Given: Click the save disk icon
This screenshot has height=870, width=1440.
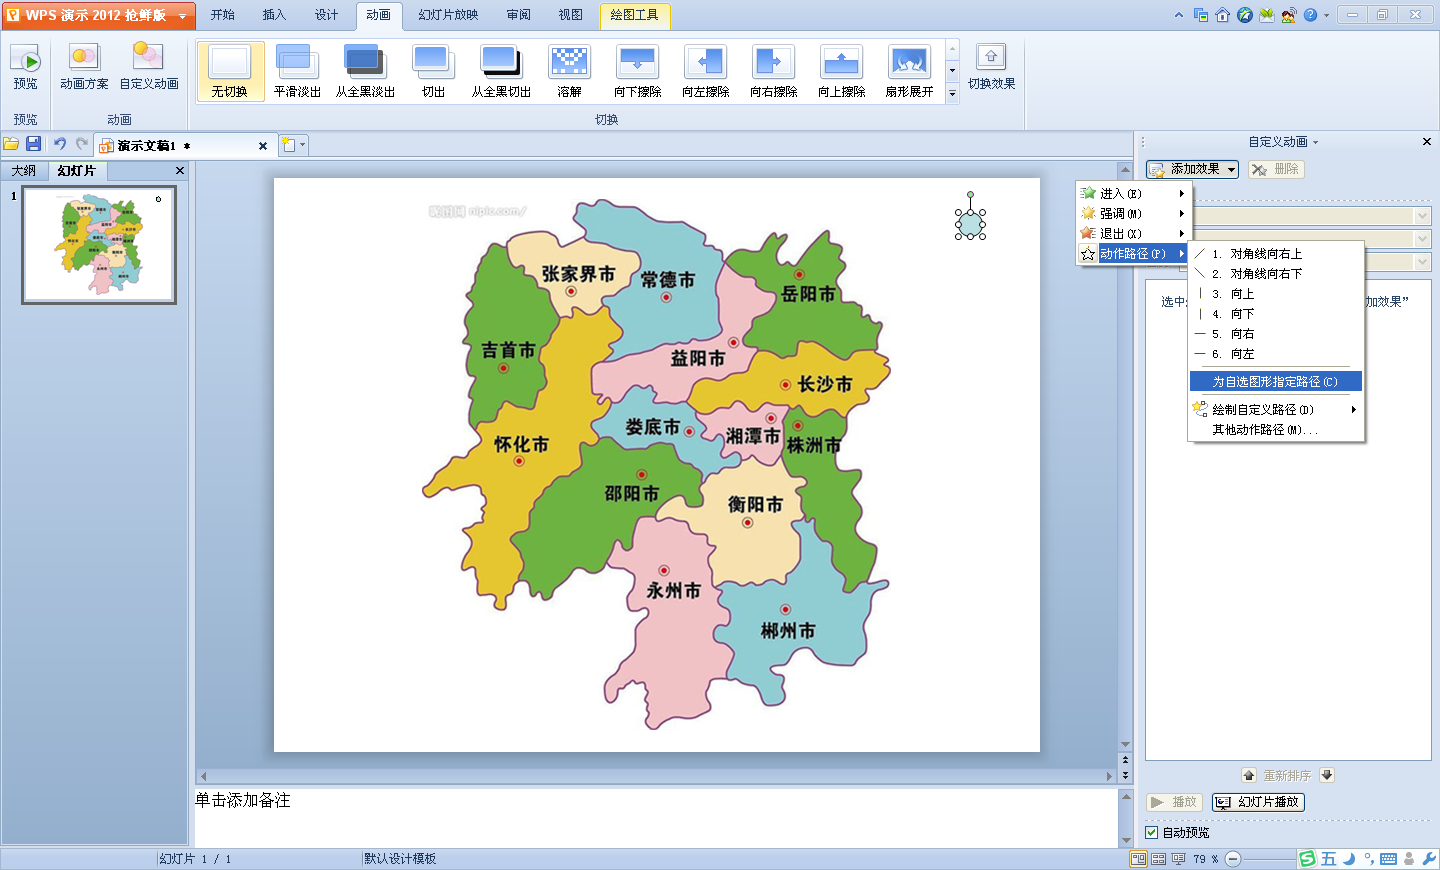Looking at the screenshot, I should (x=33, y=144).
